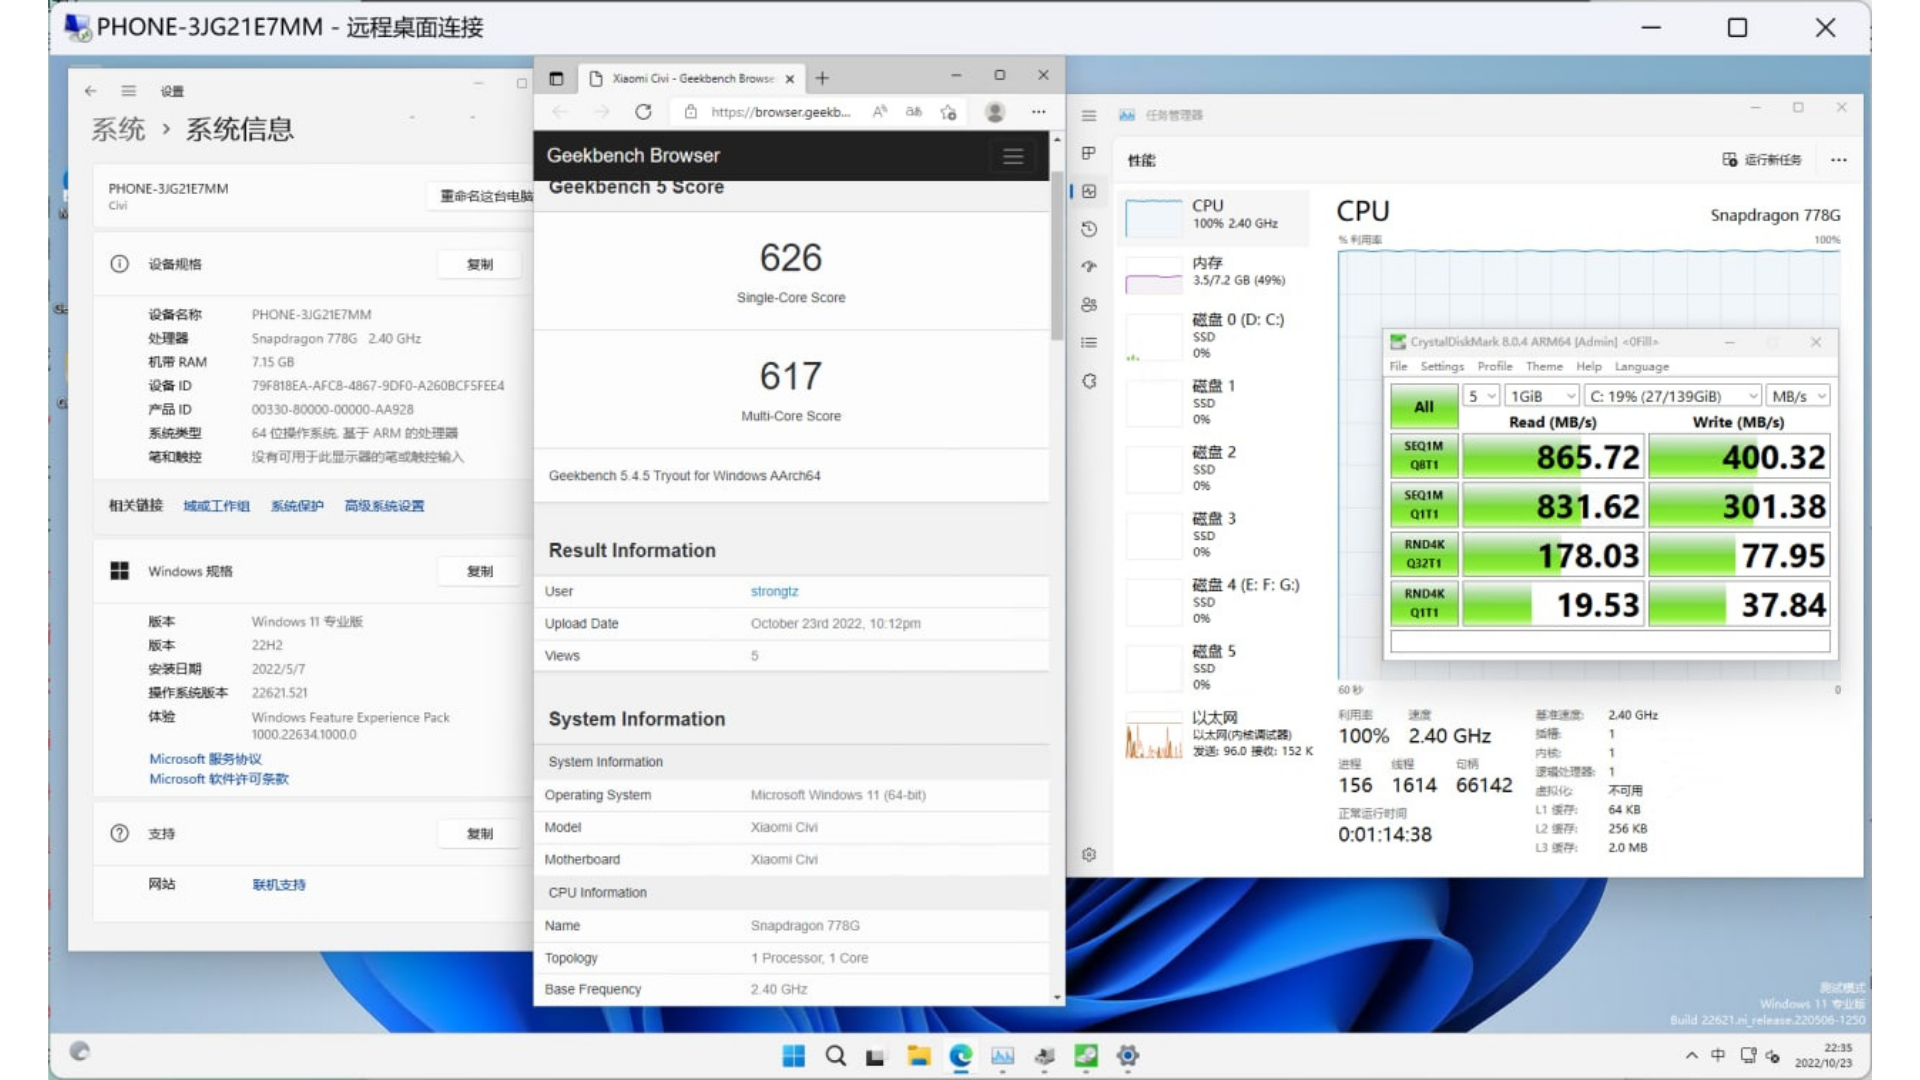1920x1080 pixels.
Task: Open Settings menu in CrystalDiskMark
Action: coord(1441,367)
